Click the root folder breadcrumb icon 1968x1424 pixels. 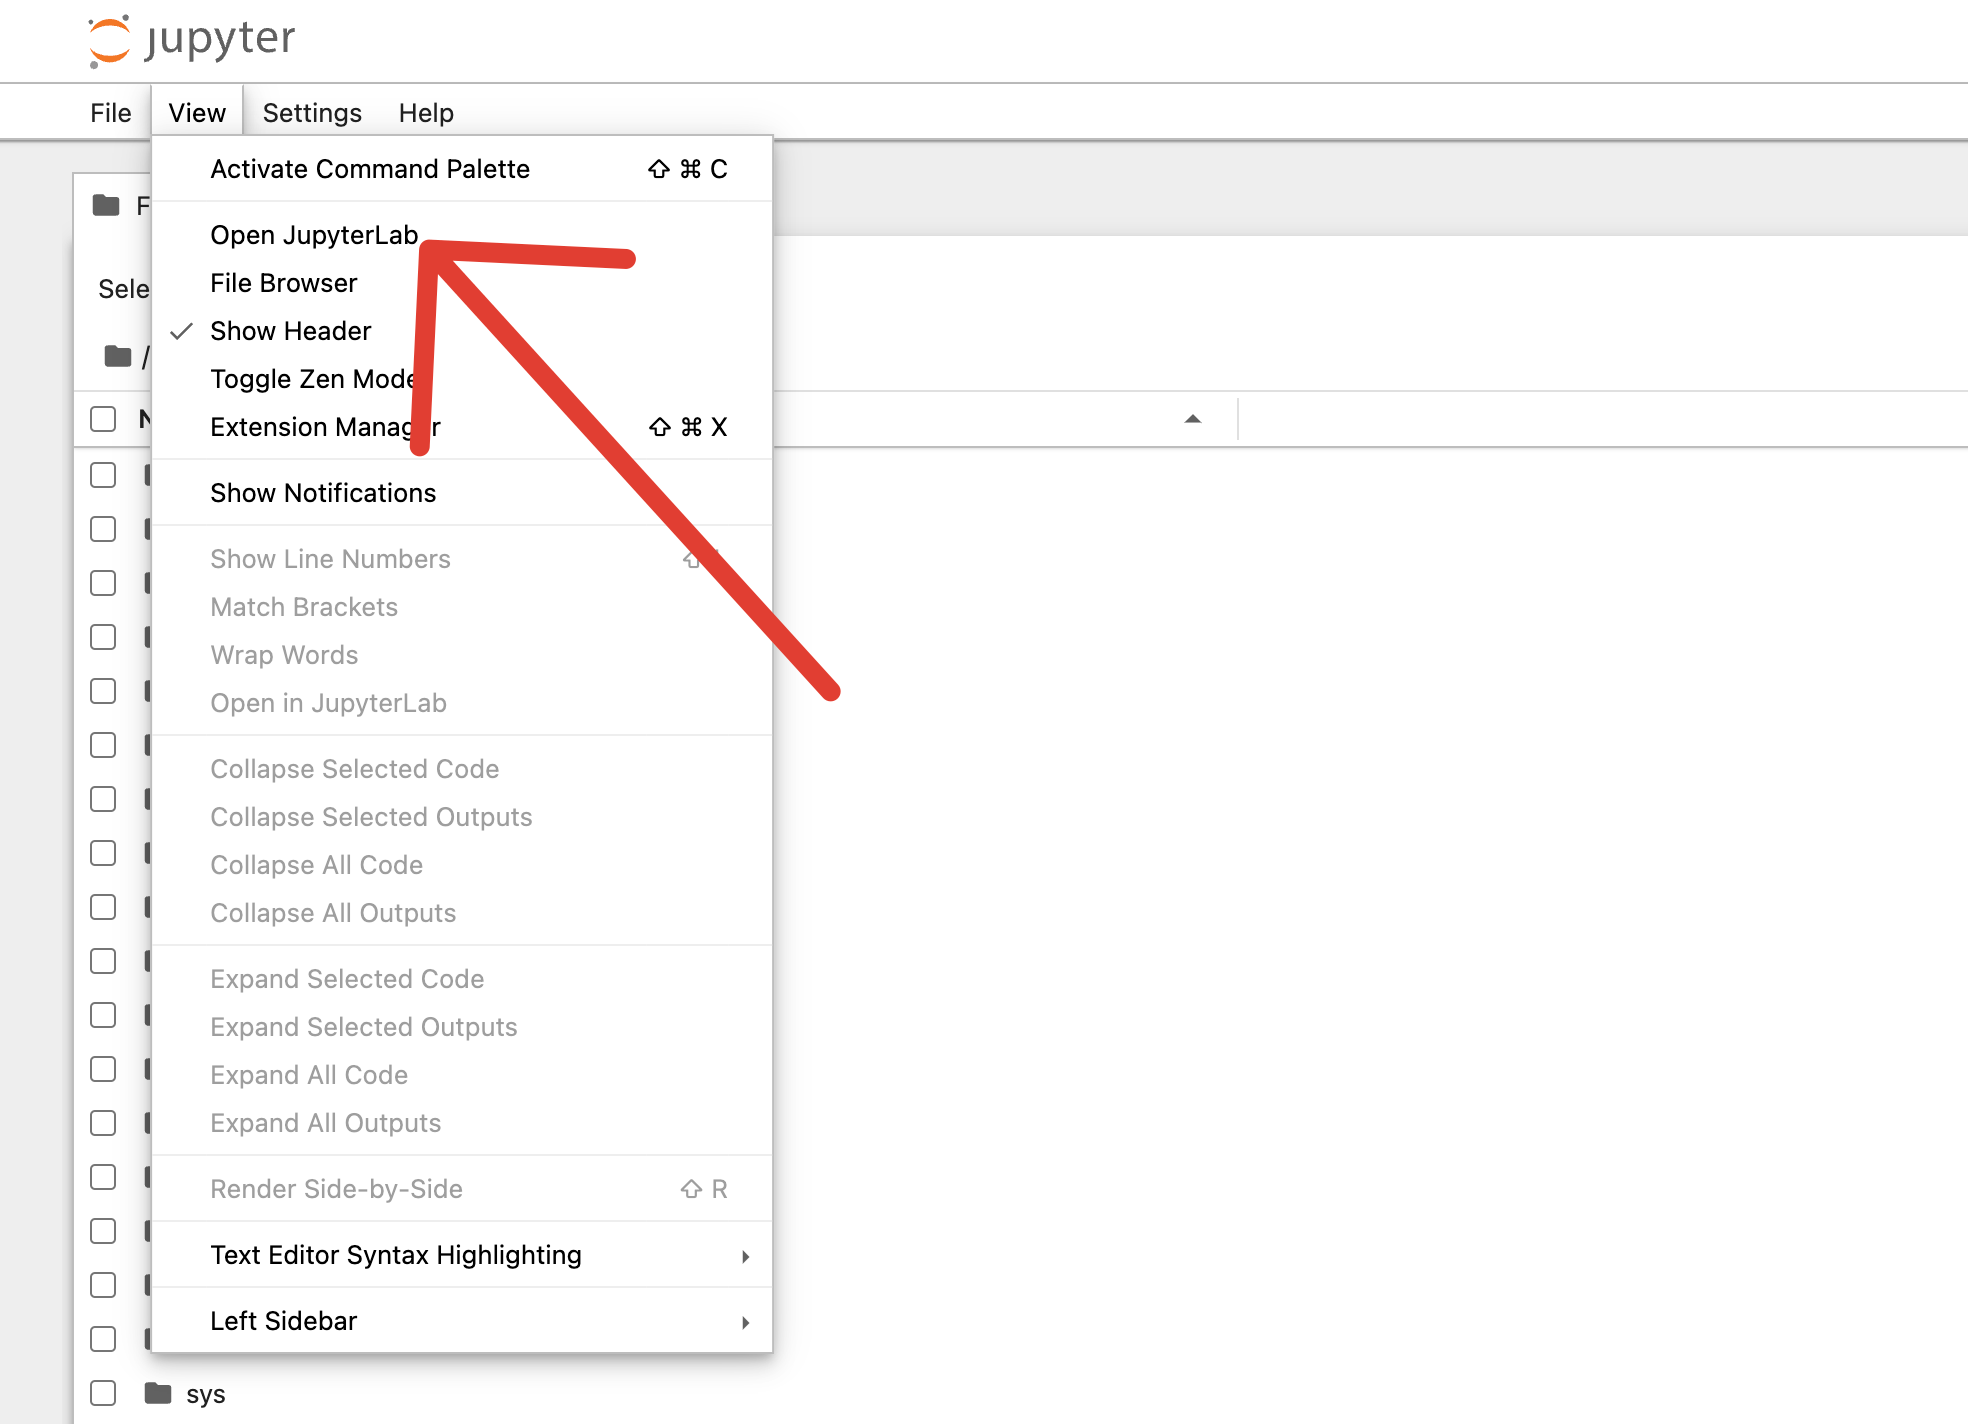(118, 356)
